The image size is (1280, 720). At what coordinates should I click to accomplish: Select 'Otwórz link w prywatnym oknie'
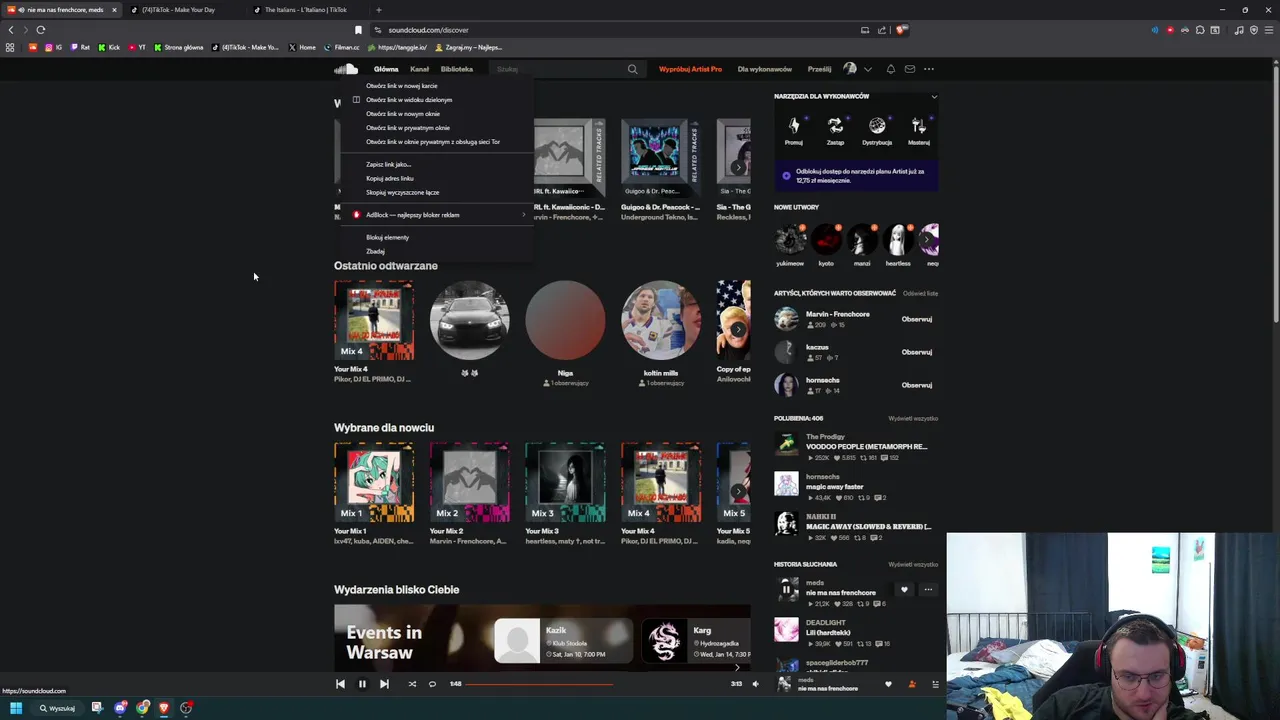click(x=408, y=128)
